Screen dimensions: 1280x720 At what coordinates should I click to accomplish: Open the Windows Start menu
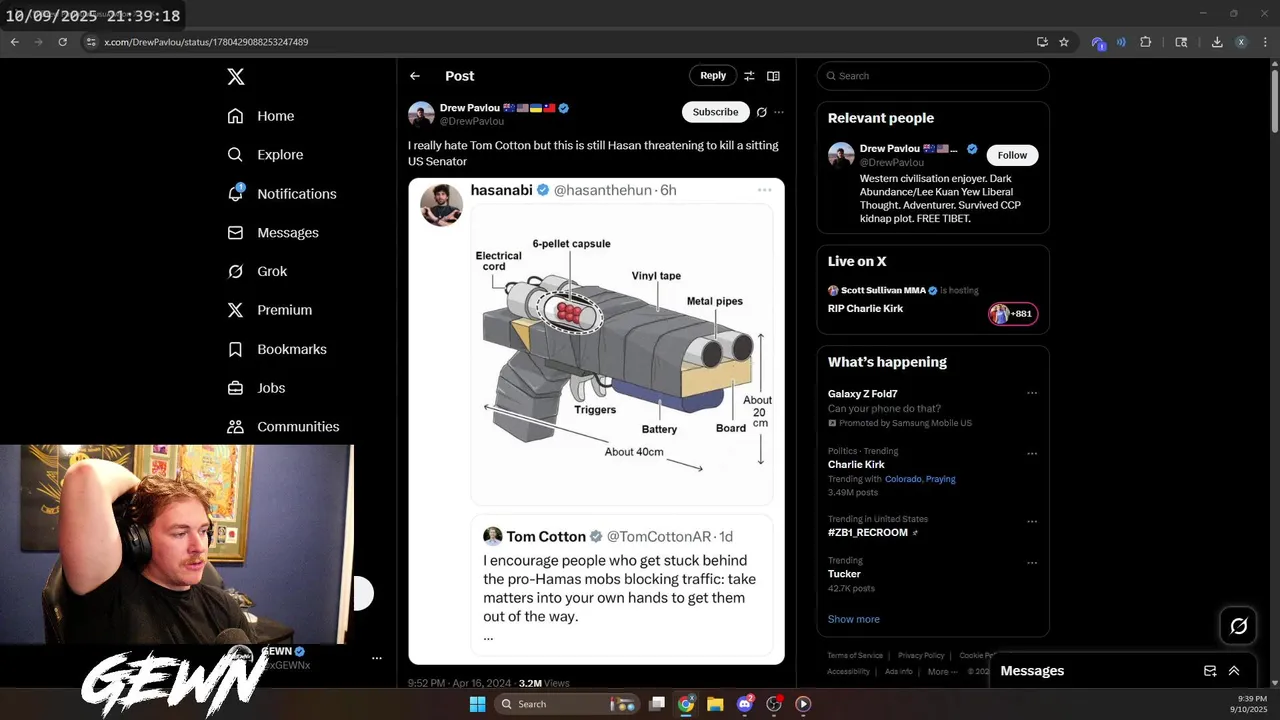(x=477, y=704)
